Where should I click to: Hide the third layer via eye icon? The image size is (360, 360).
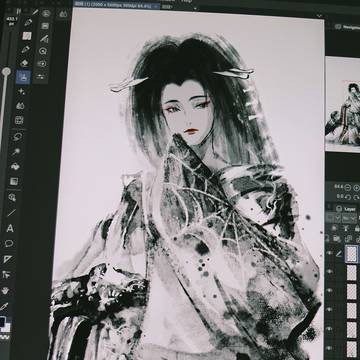tap(330, 291)
